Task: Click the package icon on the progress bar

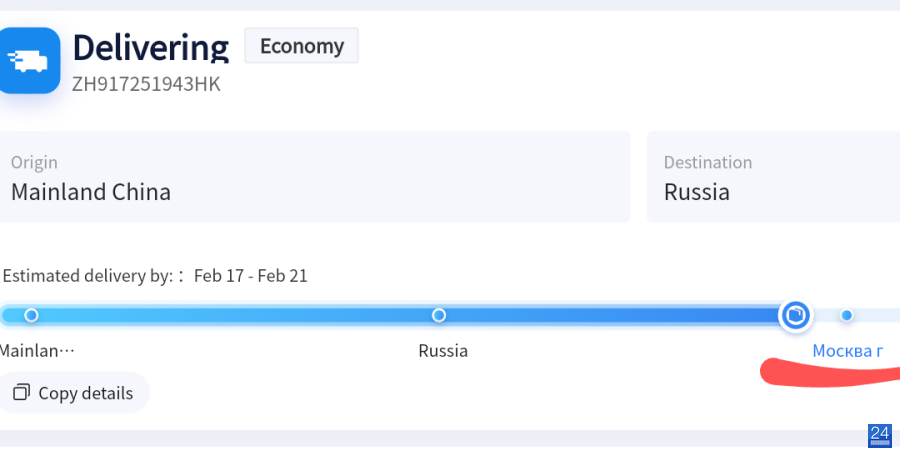Action: click(x=796, y=315)
